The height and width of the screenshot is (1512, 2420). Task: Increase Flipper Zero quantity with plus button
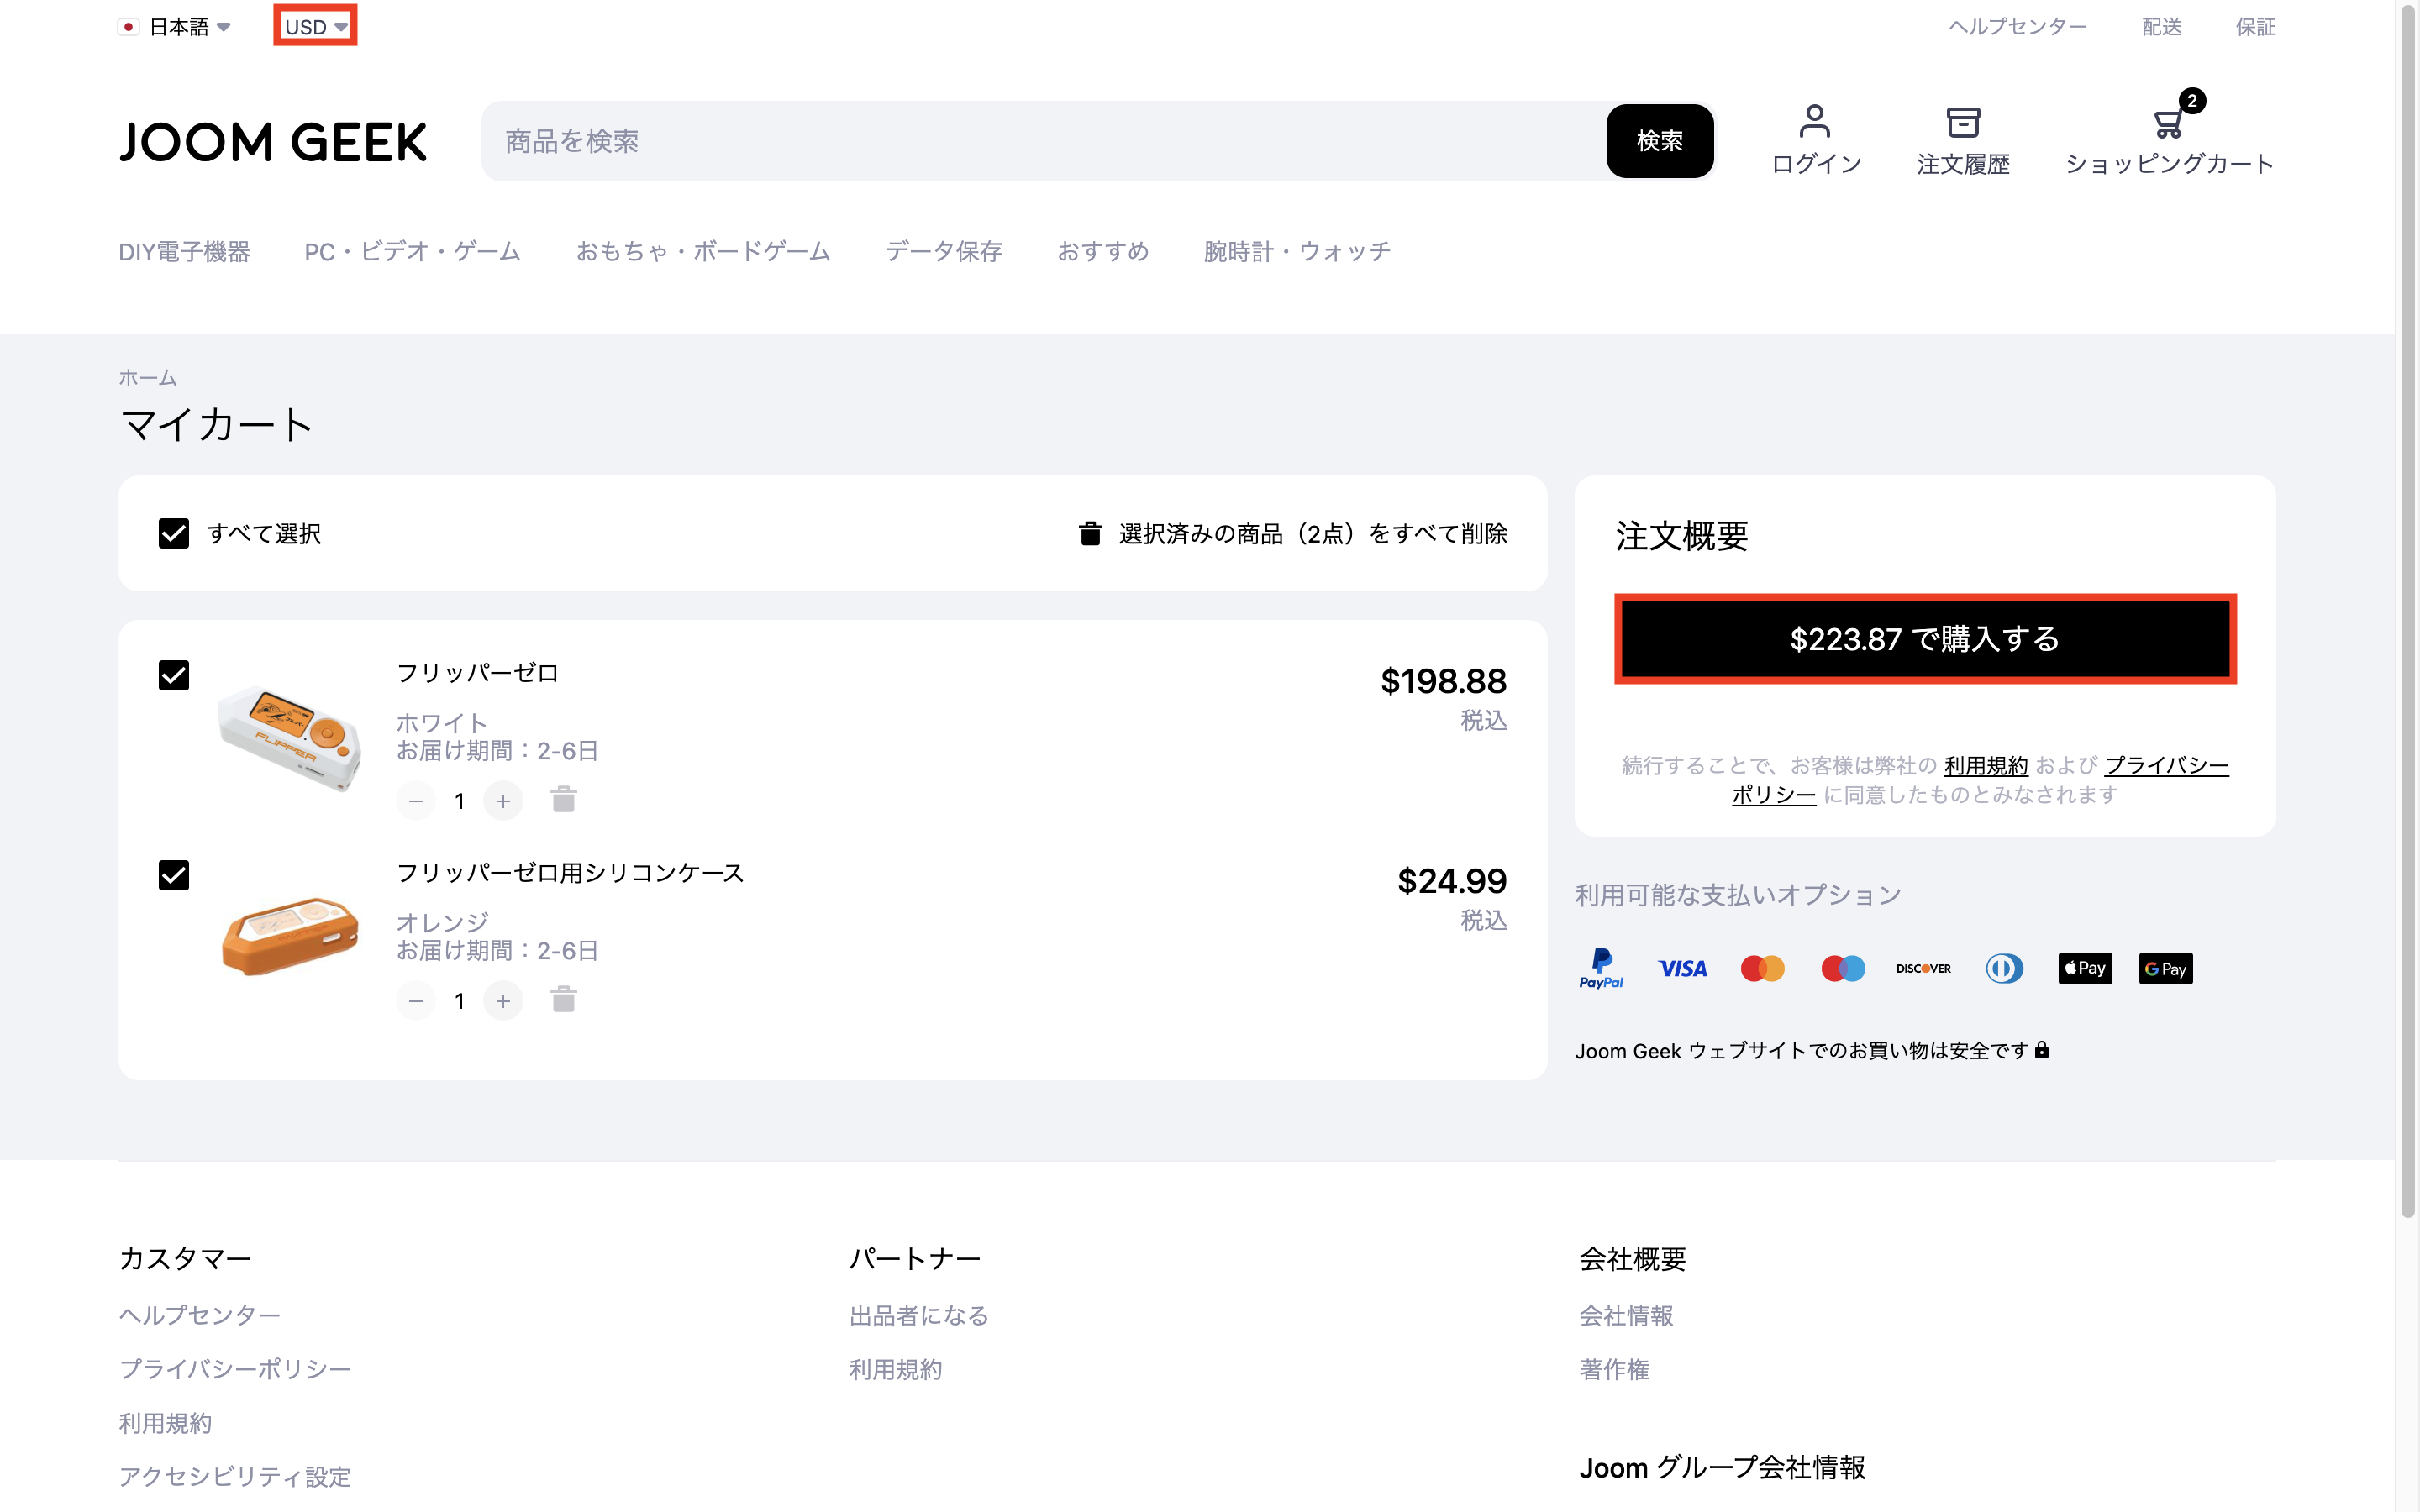point(503,800)
